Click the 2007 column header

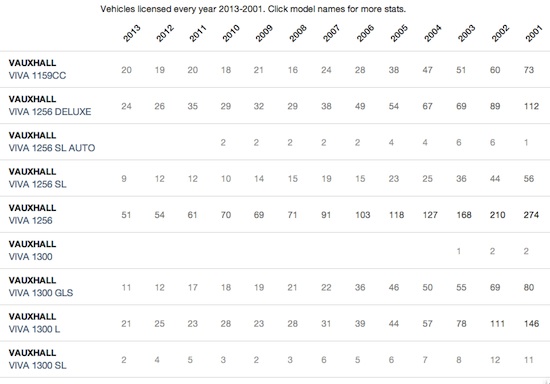click(x=331, y=33)
